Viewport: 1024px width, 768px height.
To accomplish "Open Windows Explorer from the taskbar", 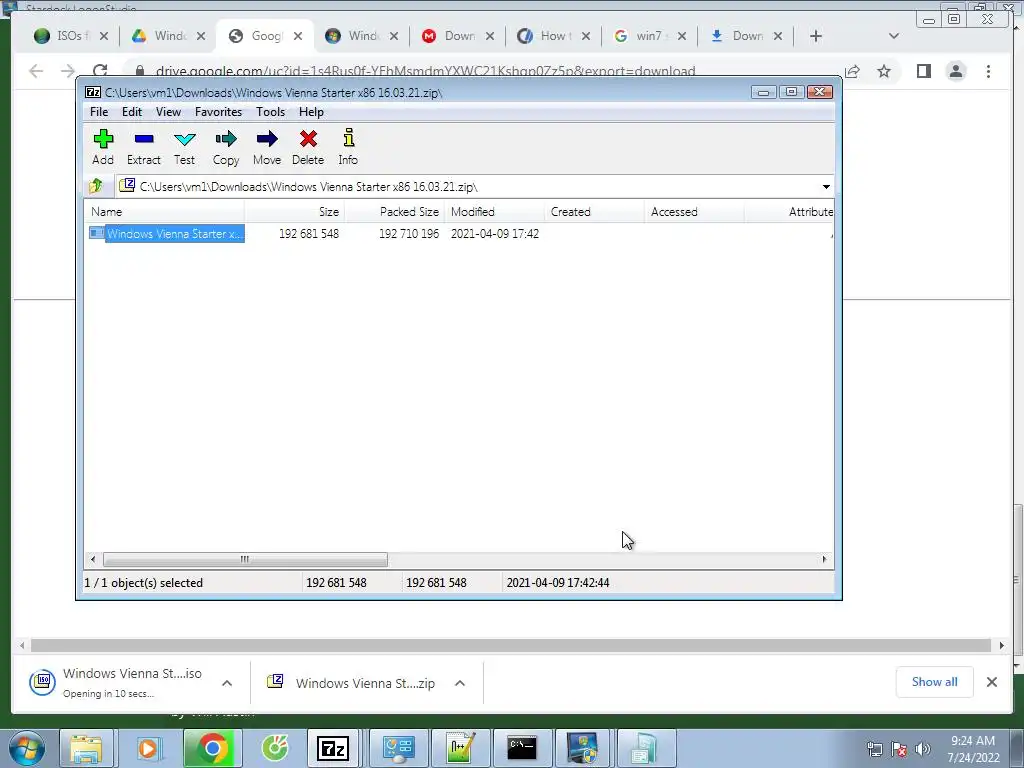I will pyautogui.click(x=87, y=748).
